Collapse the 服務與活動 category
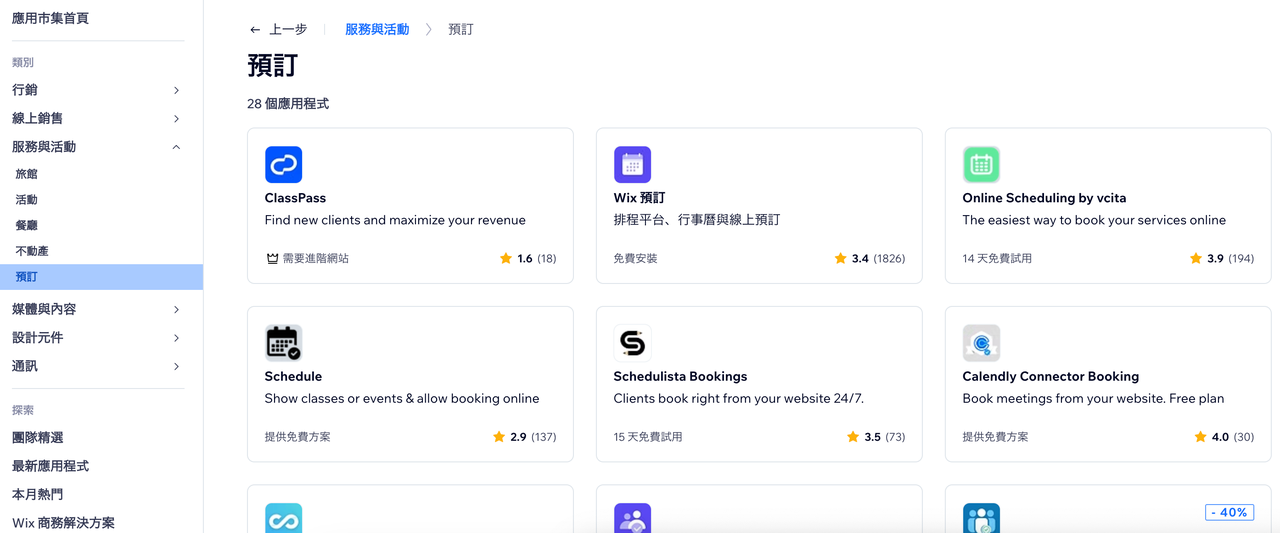 pos(176,147)
